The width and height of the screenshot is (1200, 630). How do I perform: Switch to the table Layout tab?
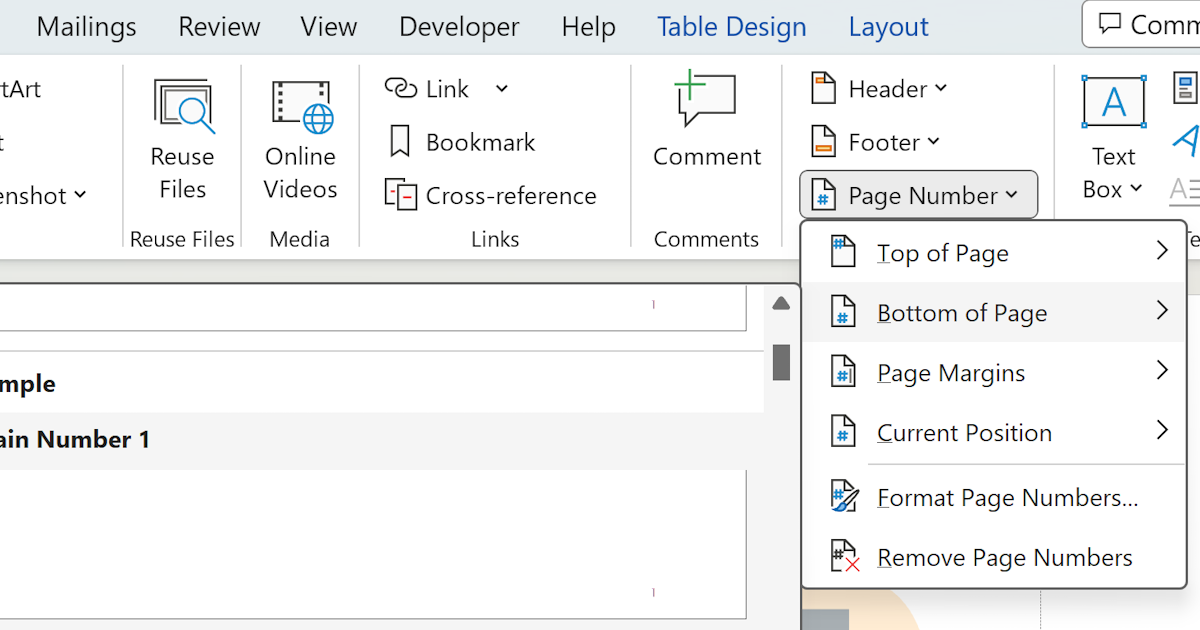tap(888, 27)
